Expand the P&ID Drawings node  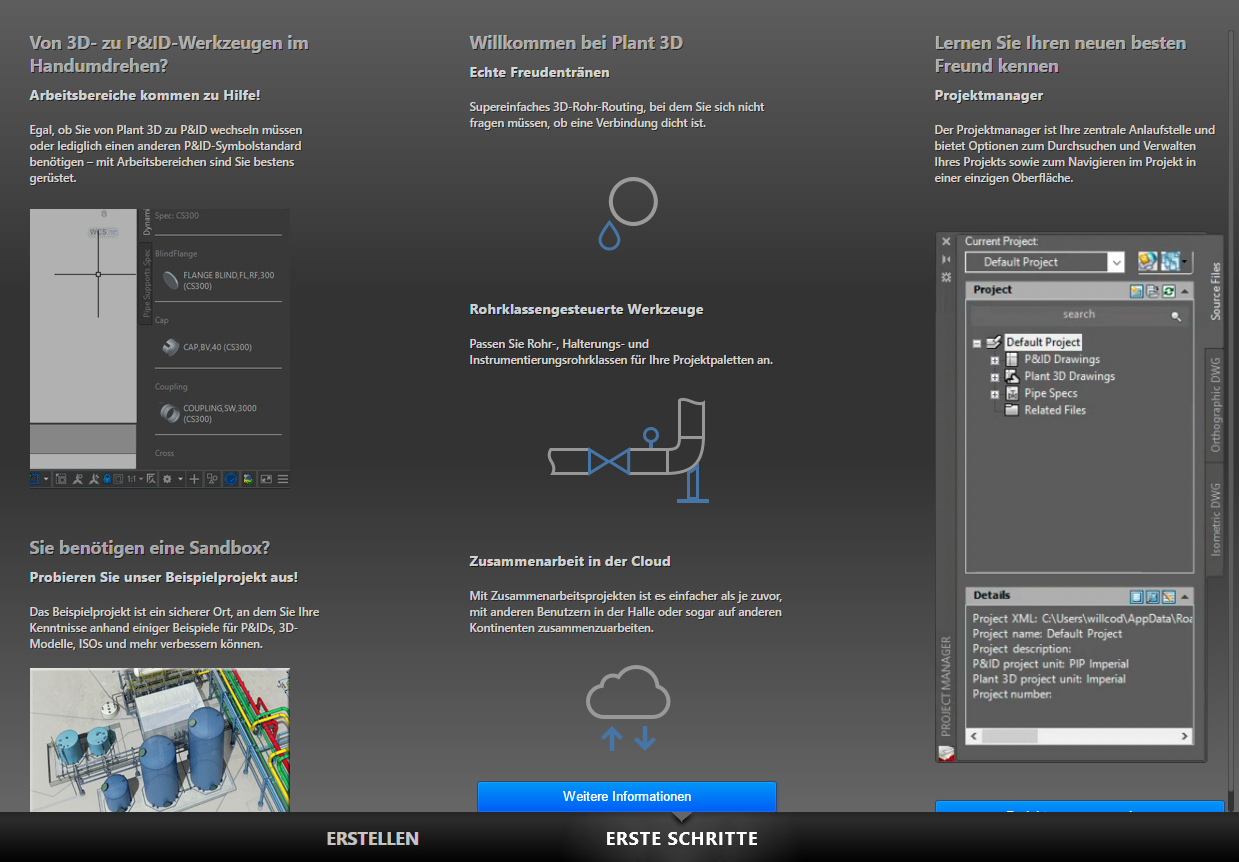(995, 360)
